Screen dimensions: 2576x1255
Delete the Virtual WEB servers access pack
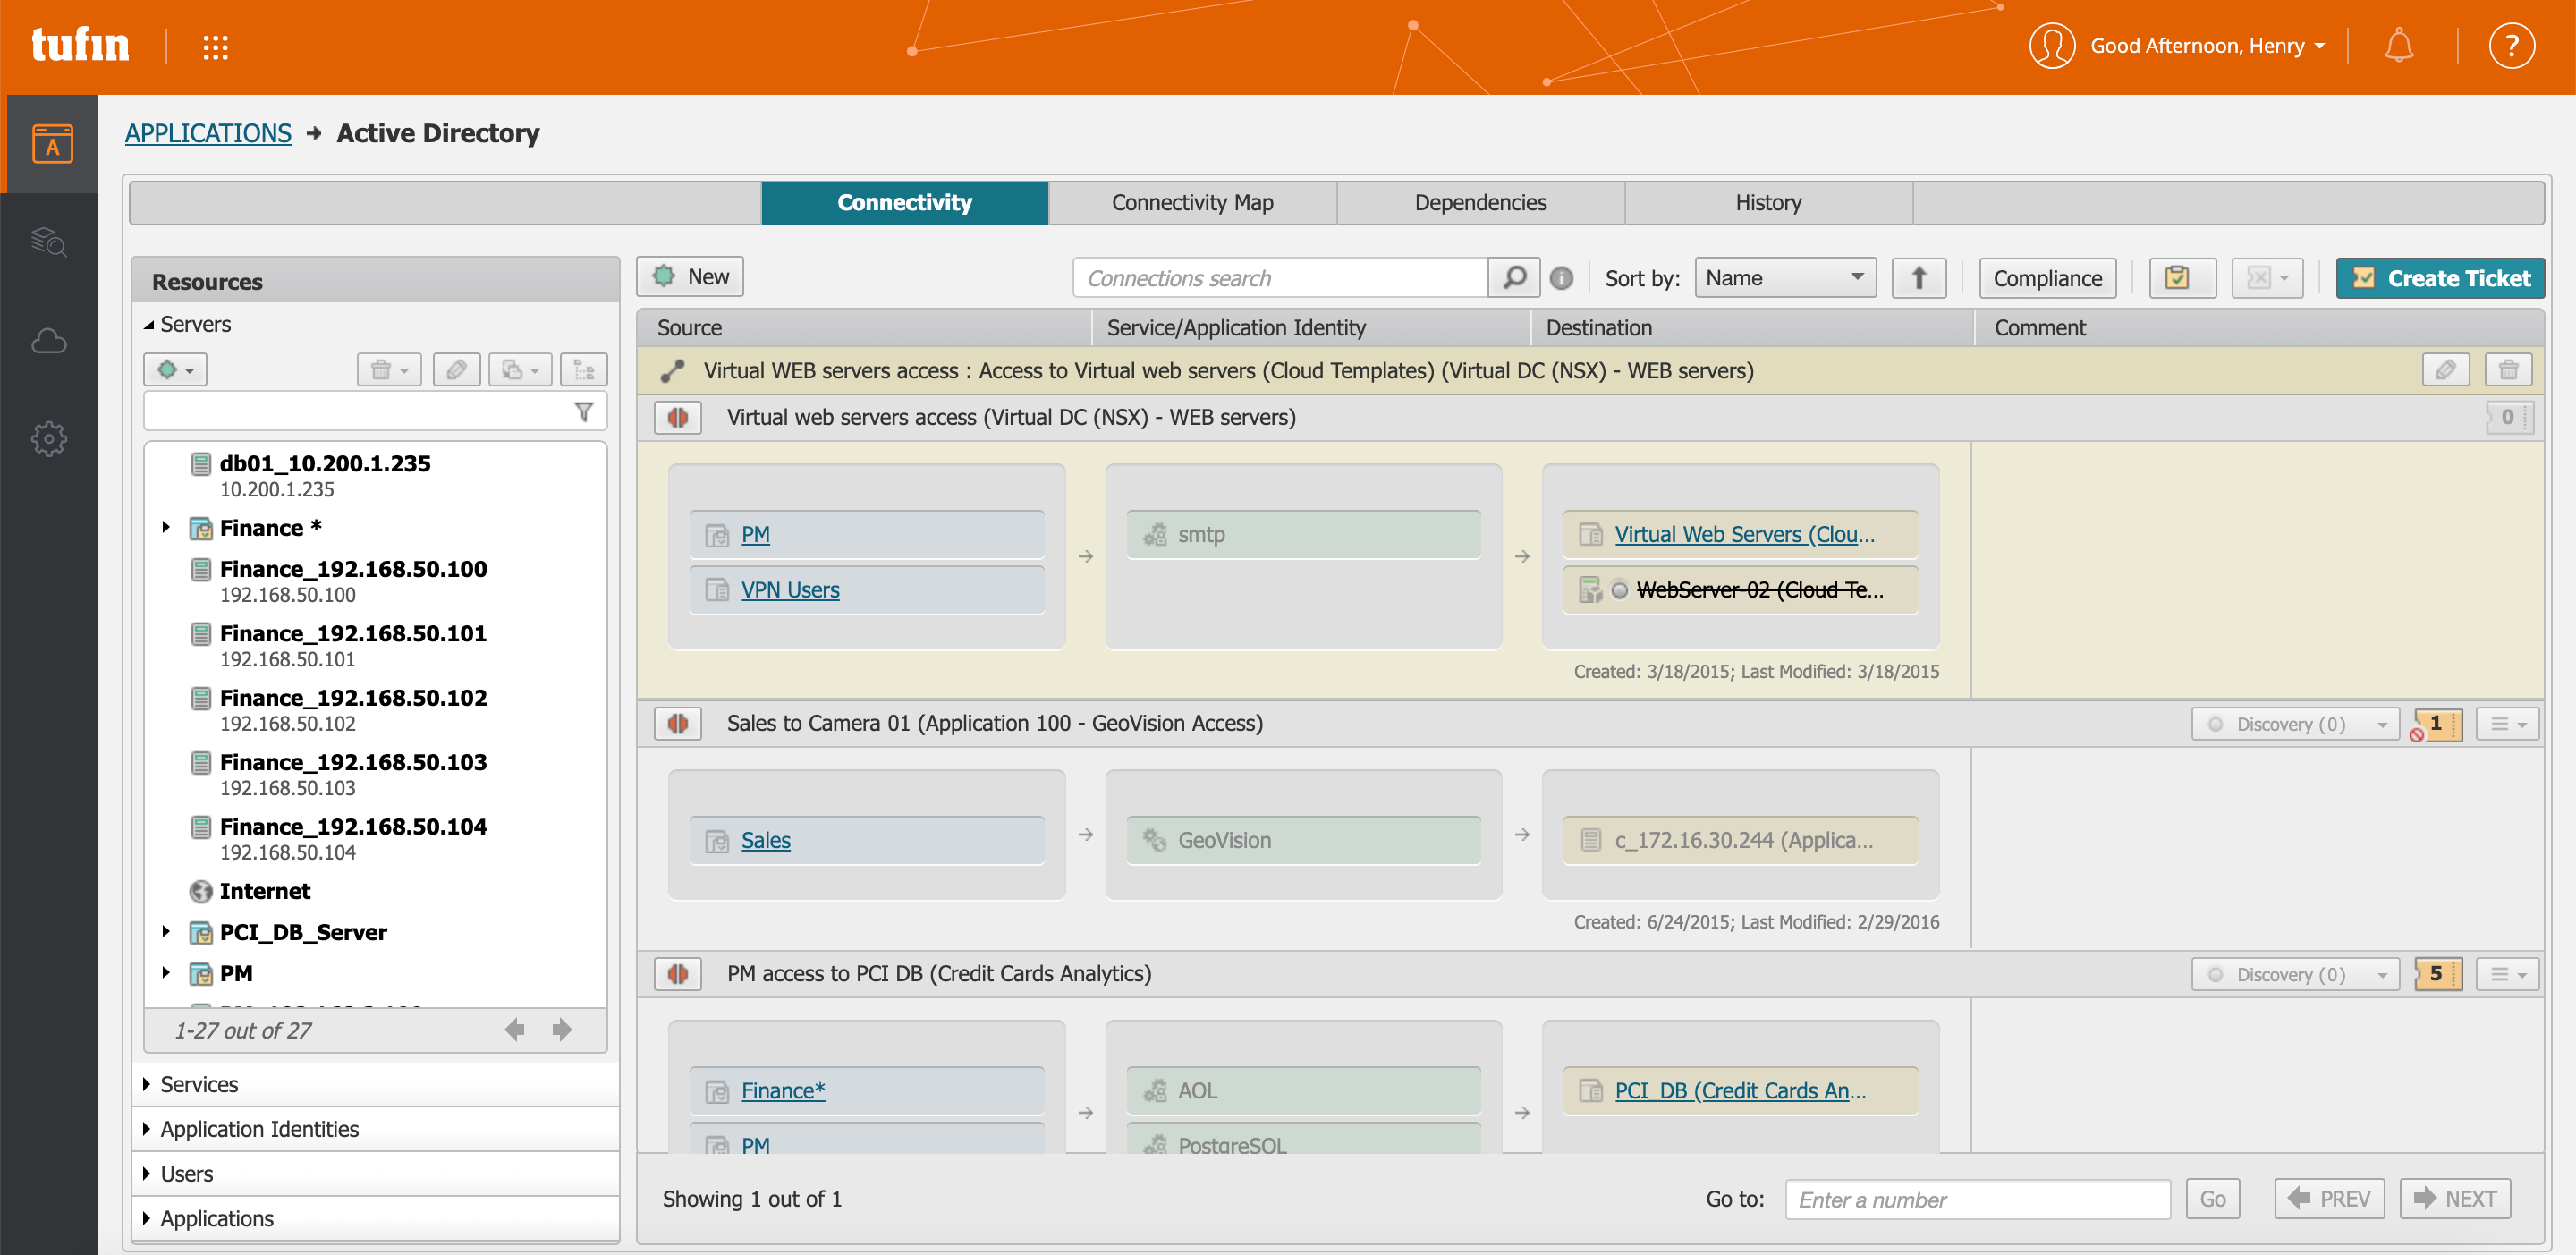click(x=2508, y=370)
